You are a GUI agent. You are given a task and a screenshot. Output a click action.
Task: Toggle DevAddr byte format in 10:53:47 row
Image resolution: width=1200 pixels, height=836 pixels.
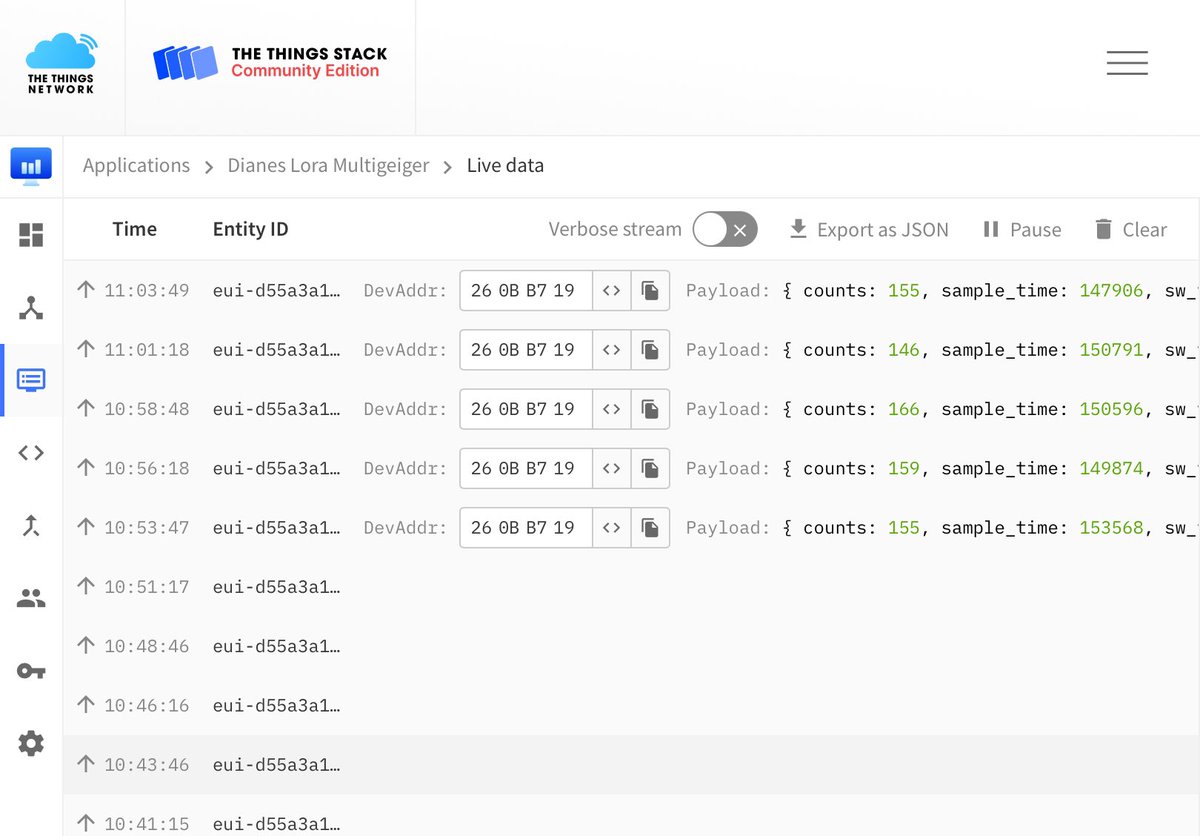pos(611,528)
